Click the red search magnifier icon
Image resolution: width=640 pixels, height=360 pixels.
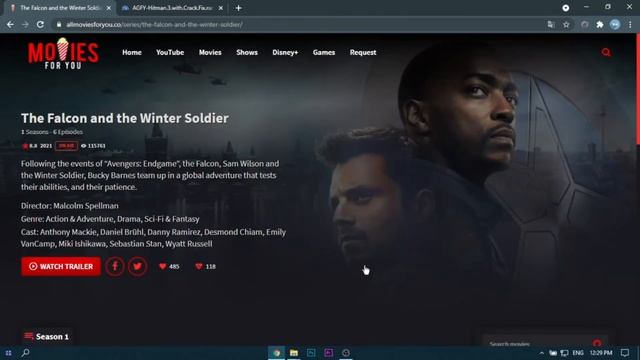click(x=606, y=52)
